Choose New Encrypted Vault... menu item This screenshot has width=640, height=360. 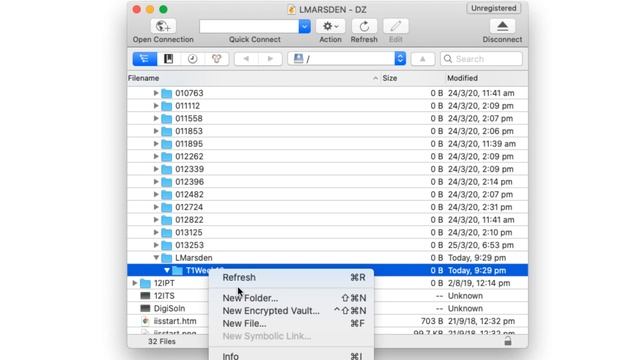click(x=291, y=311)
